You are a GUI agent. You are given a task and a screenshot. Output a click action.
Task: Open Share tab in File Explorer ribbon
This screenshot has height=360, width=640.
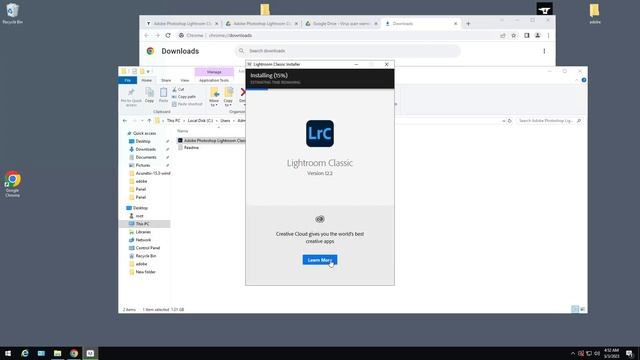[x=166, y=80]
